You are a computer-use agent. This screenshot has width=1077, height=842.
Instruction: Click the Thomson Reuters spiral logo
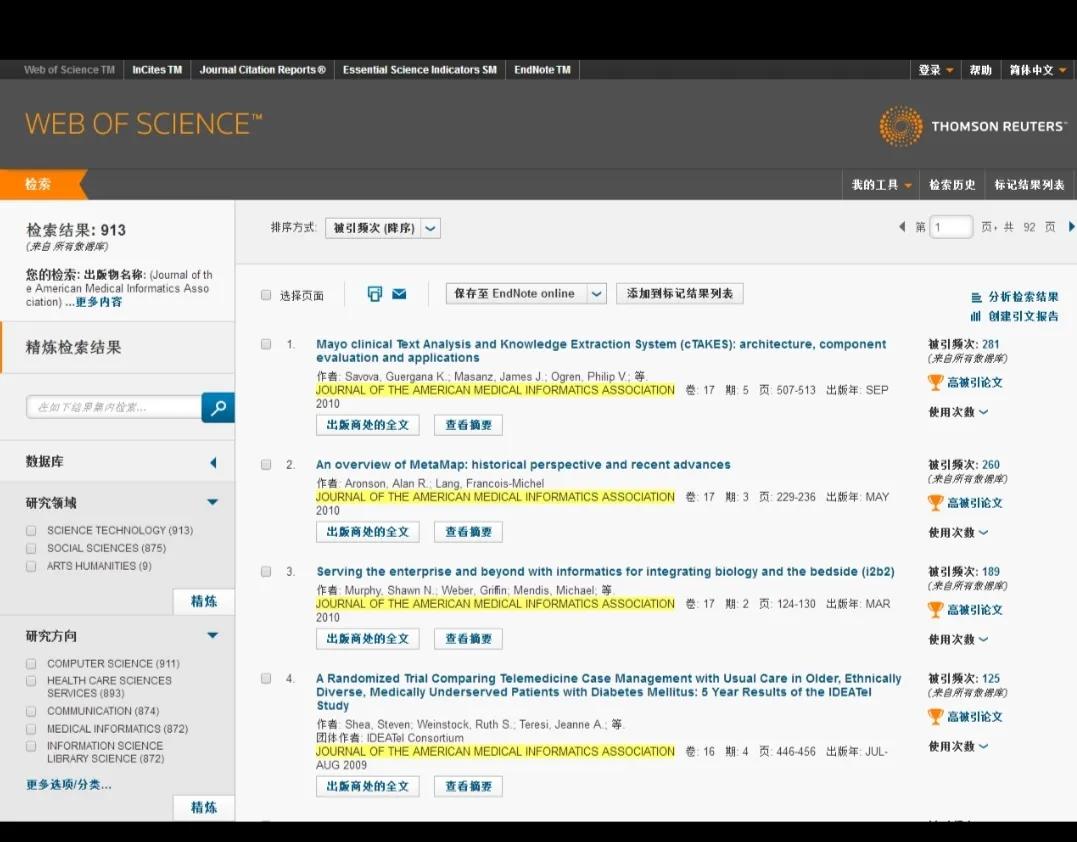(900, 128)
